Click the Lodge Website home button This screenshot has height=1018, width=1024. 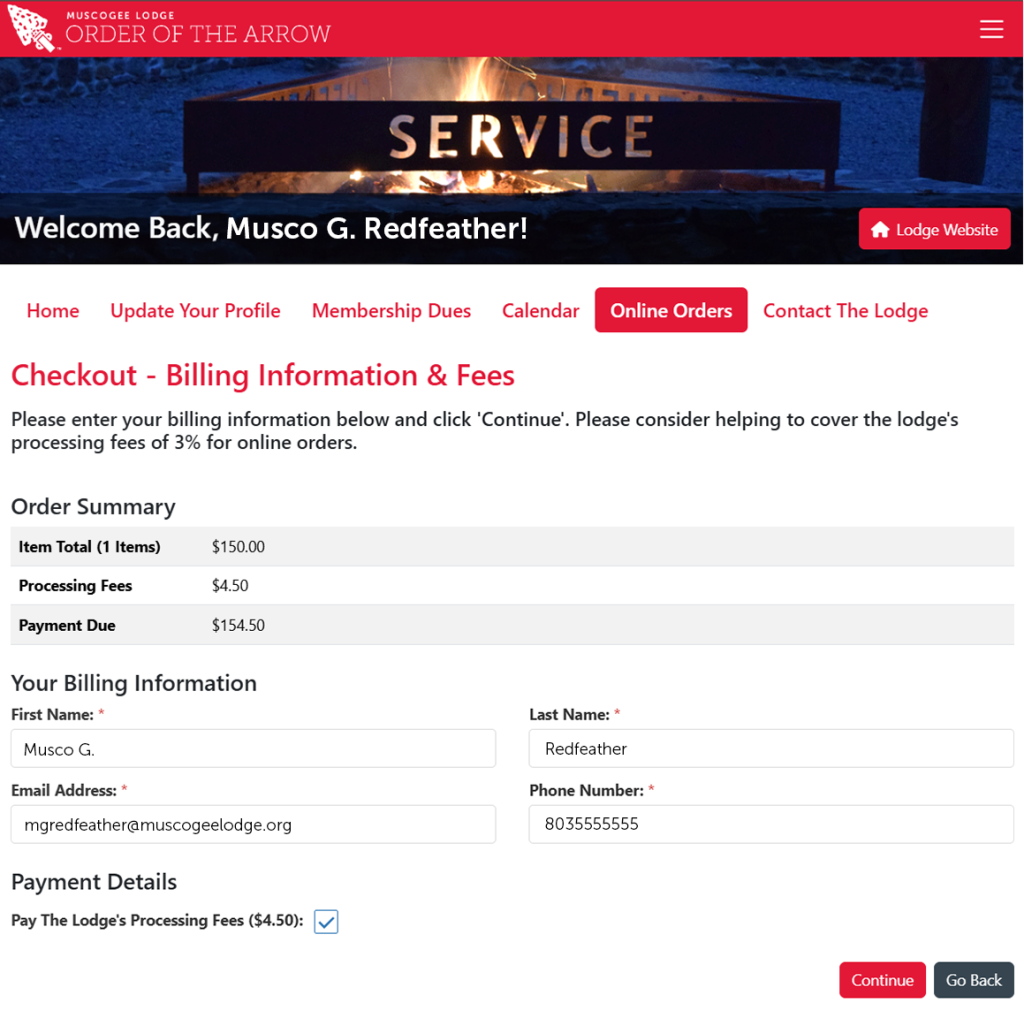(934, 229)
